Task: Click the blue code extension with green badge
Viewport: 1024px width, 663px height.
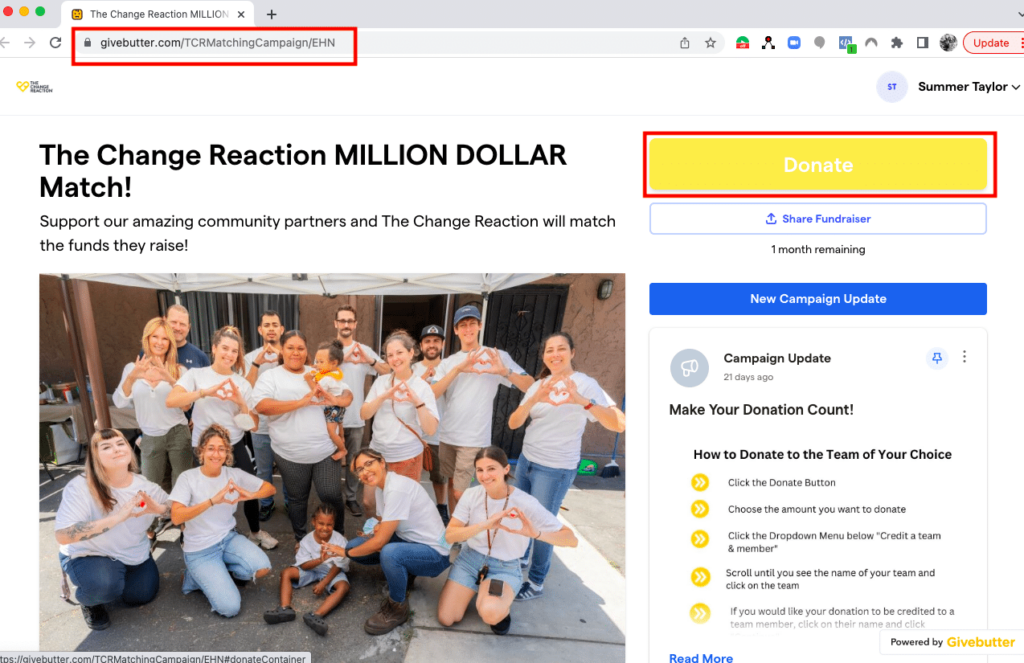Action: (846, 44)
